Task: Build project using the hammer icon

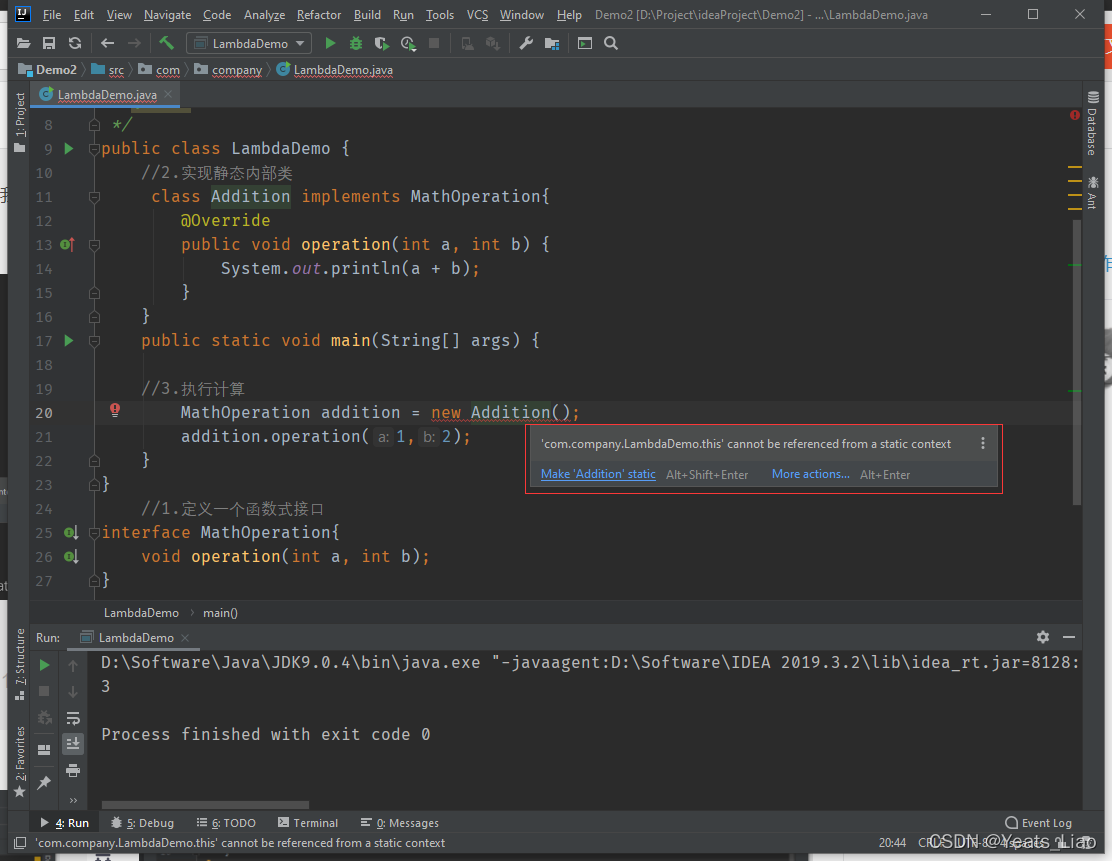Action: pyautogui.click(x=167, y=43)
